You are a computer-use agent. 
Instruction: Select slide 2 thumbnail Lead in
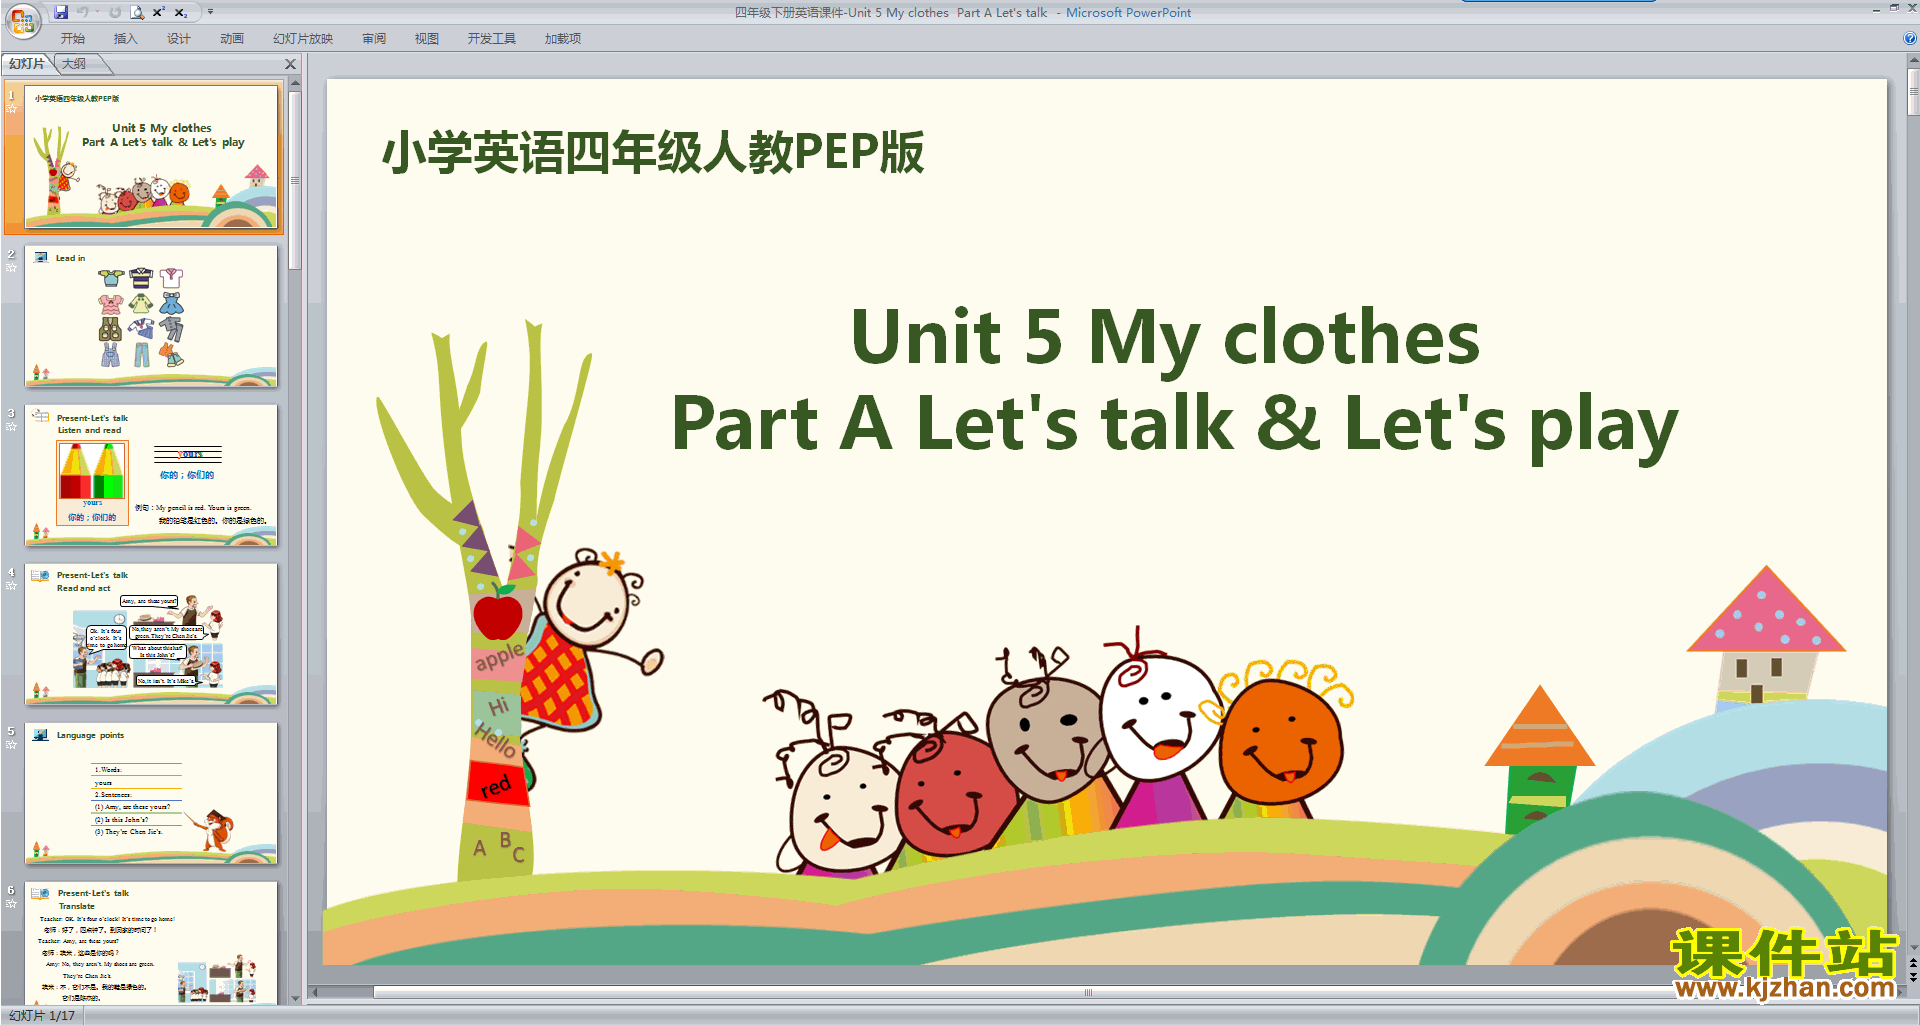[151, 316]
